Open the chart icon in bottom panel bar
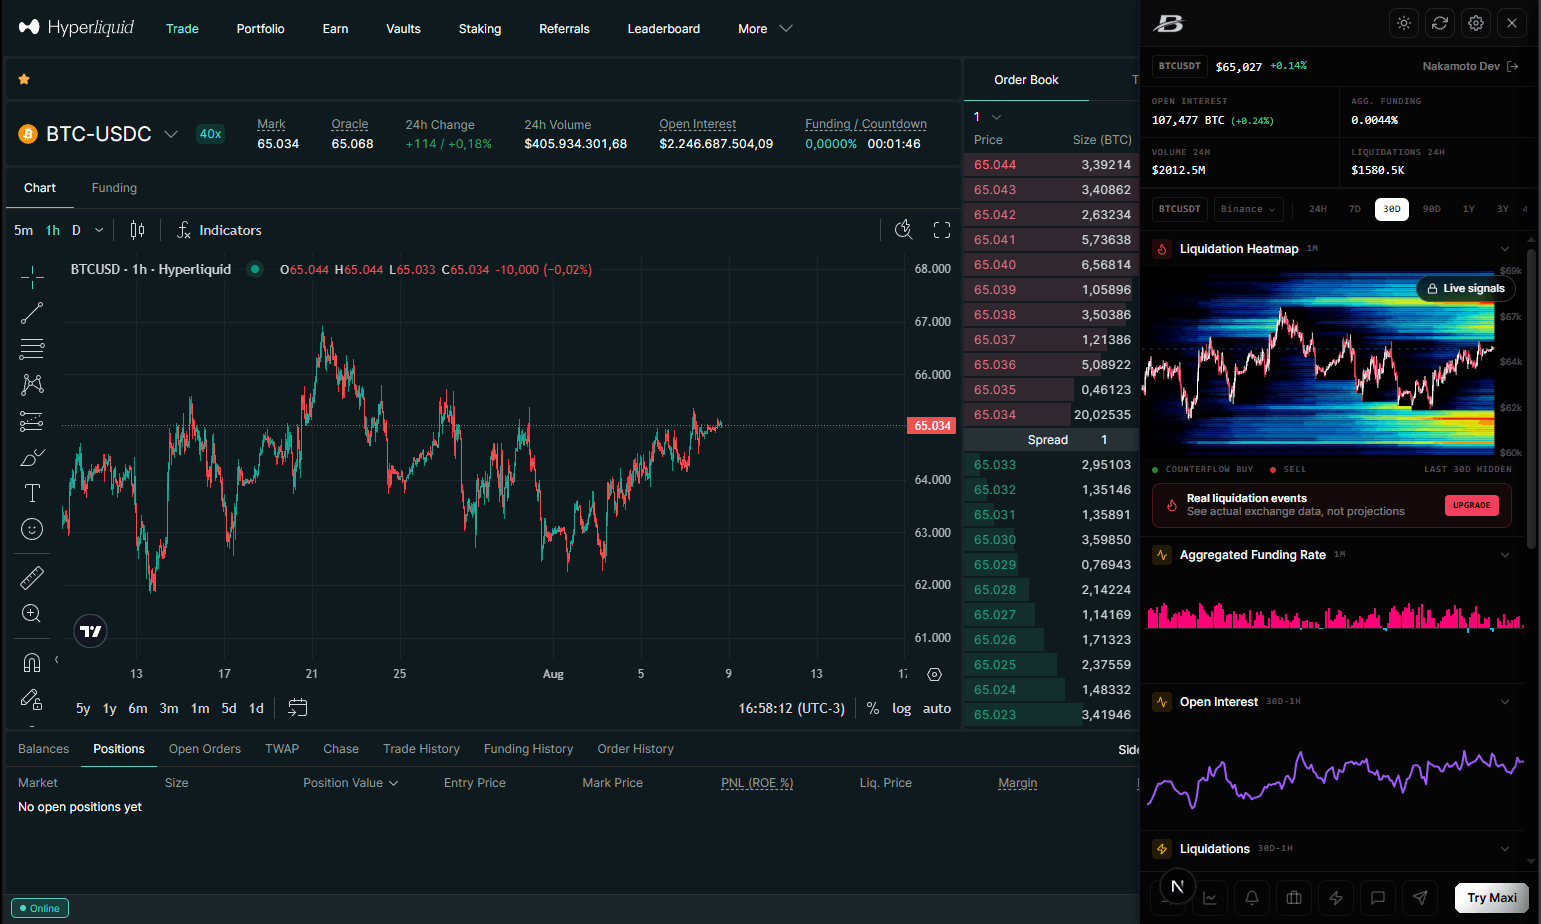 point(1210,898)
